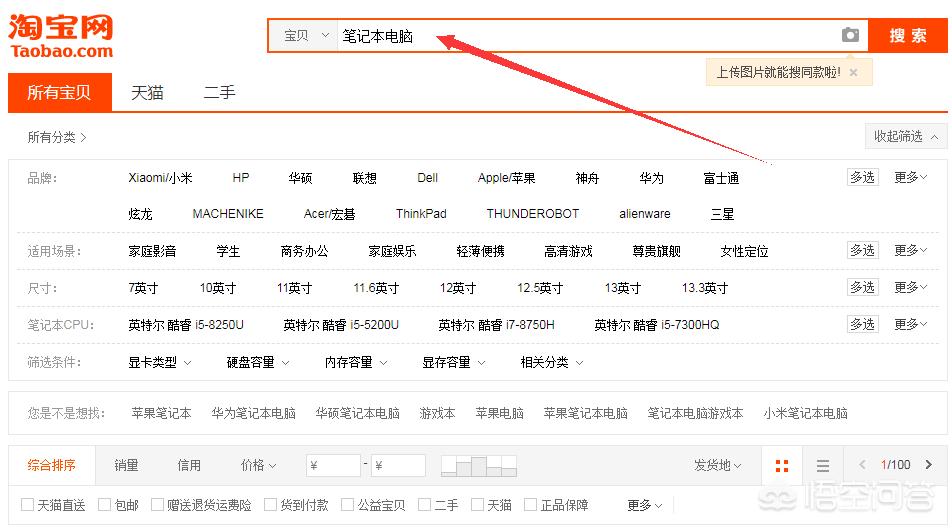Expand 更多 in 尺寸 row

[x=910, y=287]
